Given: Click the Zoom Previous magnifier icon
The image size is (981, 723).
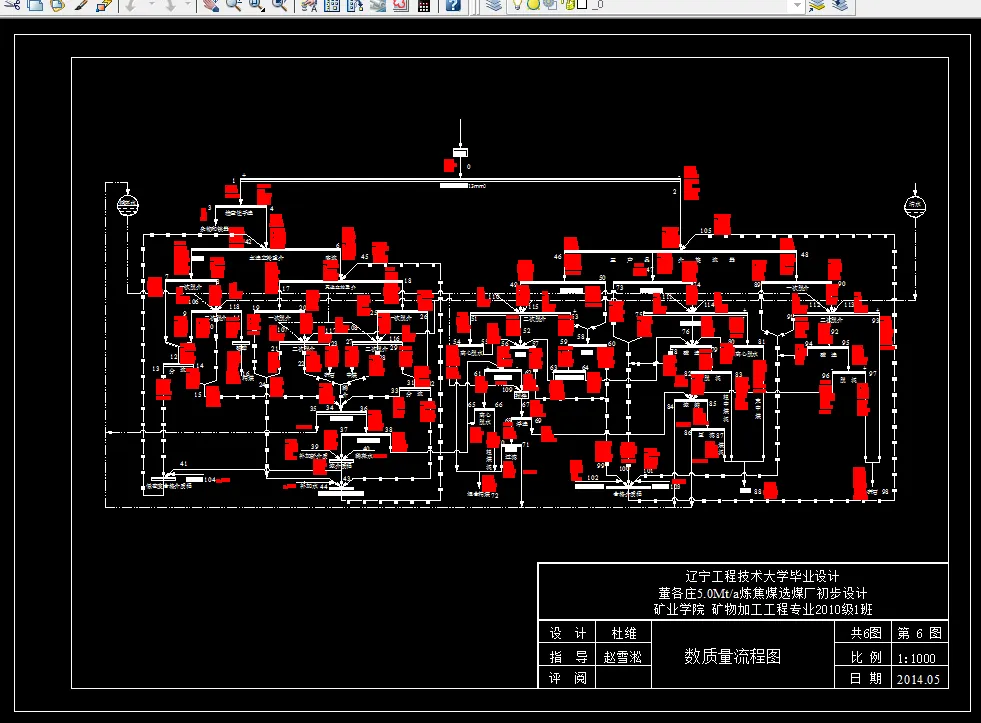Looking at the screenshot, I should point(280,5).
